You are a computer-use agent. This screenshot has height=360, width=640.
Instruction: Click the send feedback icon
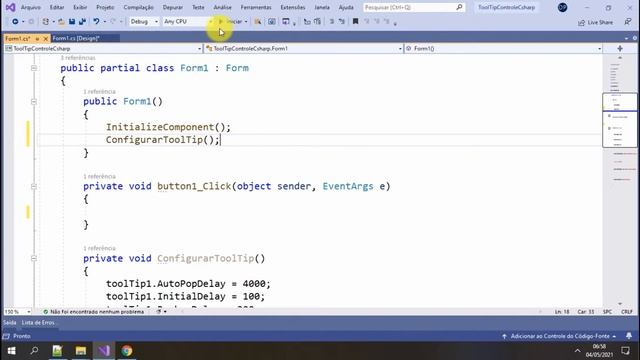(x=628, y=22)
